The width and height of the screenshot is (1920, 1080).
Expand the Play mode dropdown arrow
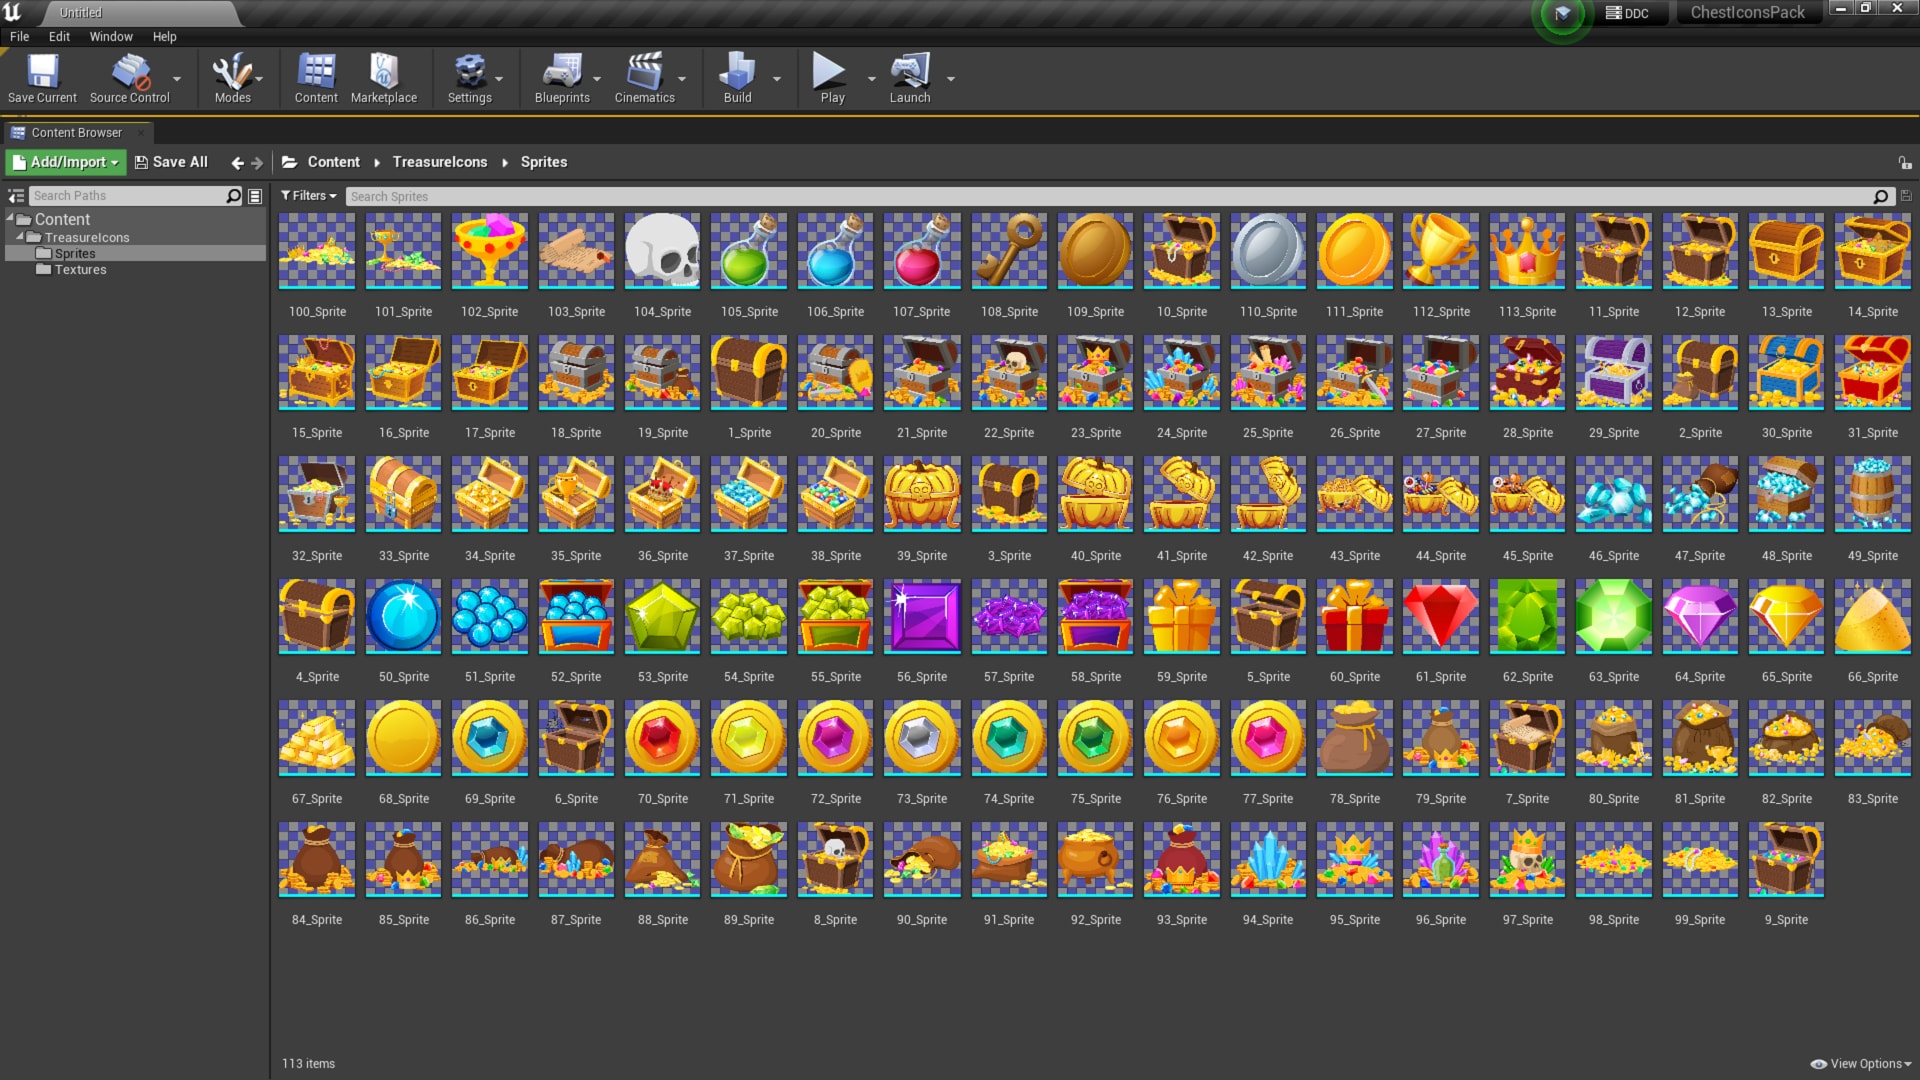coord(871,78)
